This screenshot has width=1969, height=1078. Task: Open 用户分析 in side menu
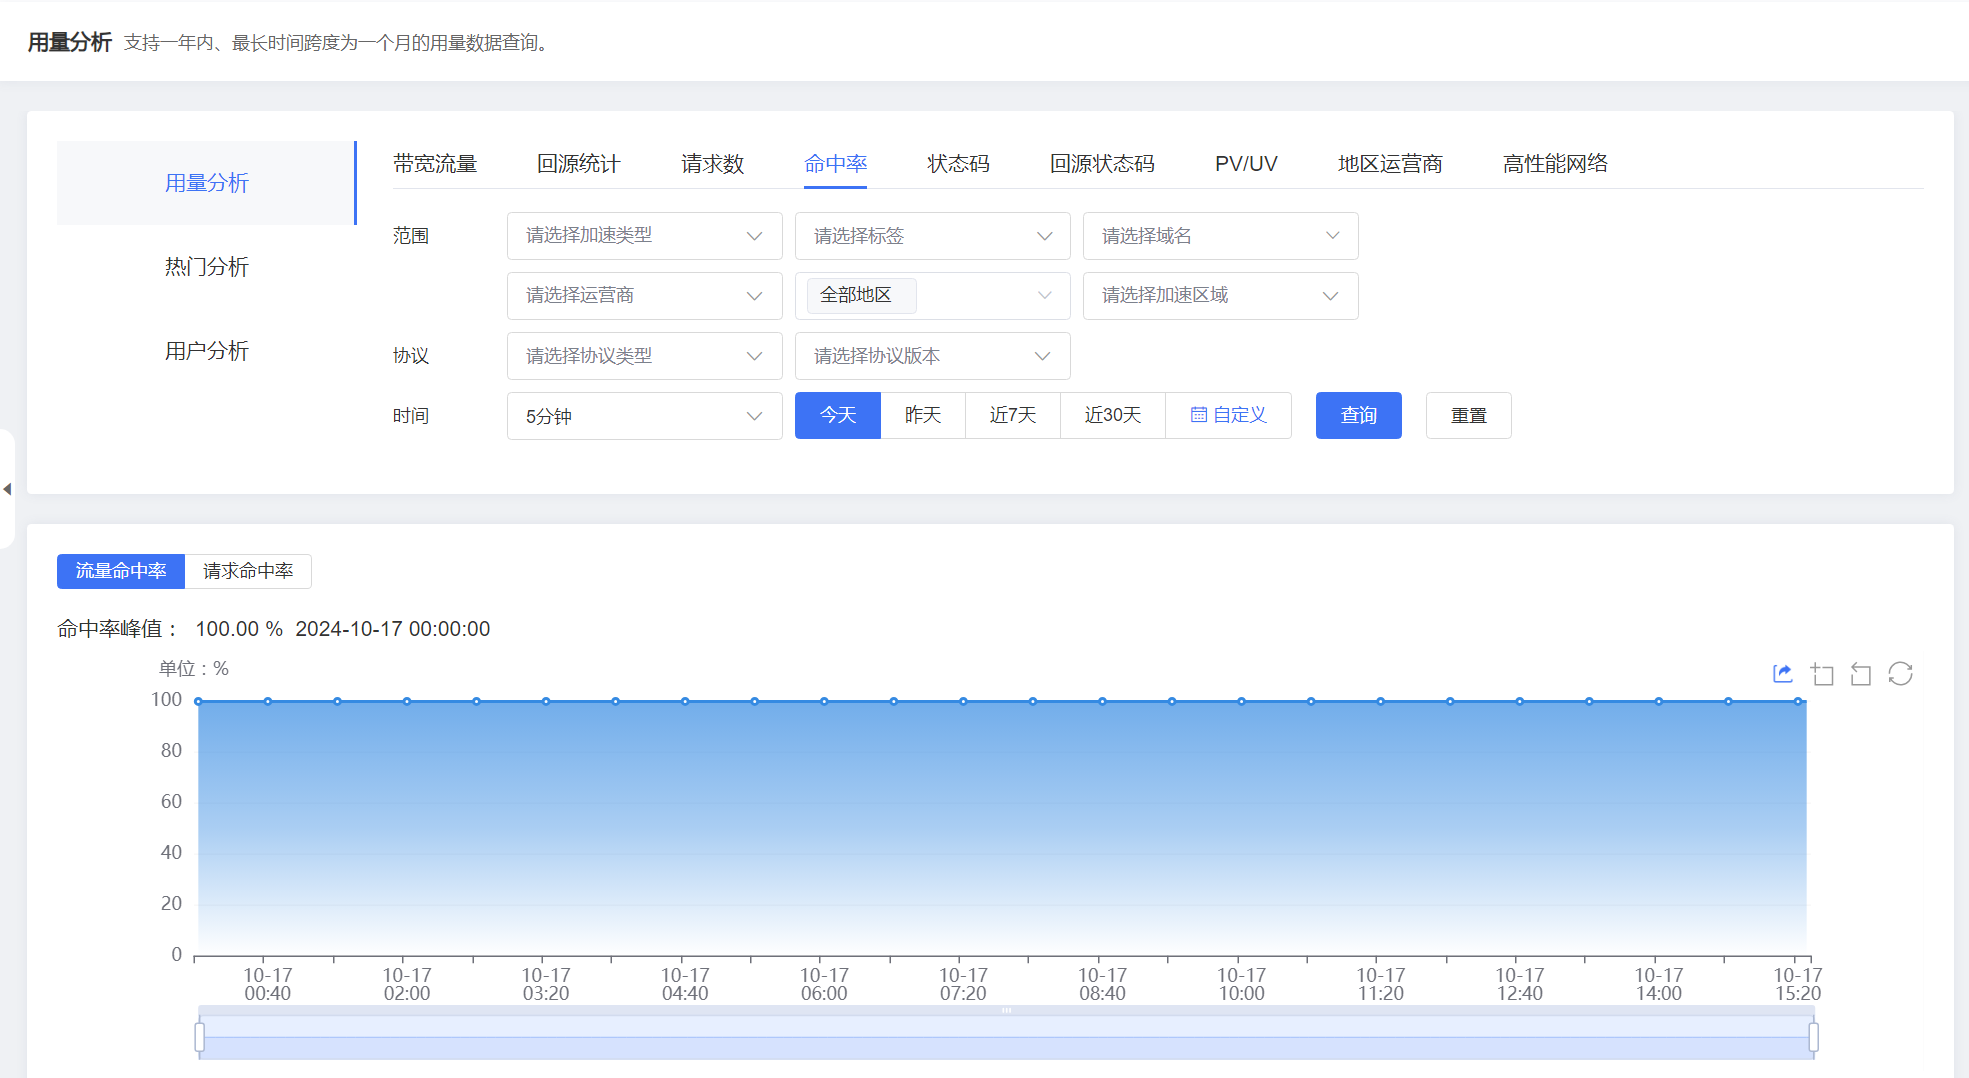point(207,351)
